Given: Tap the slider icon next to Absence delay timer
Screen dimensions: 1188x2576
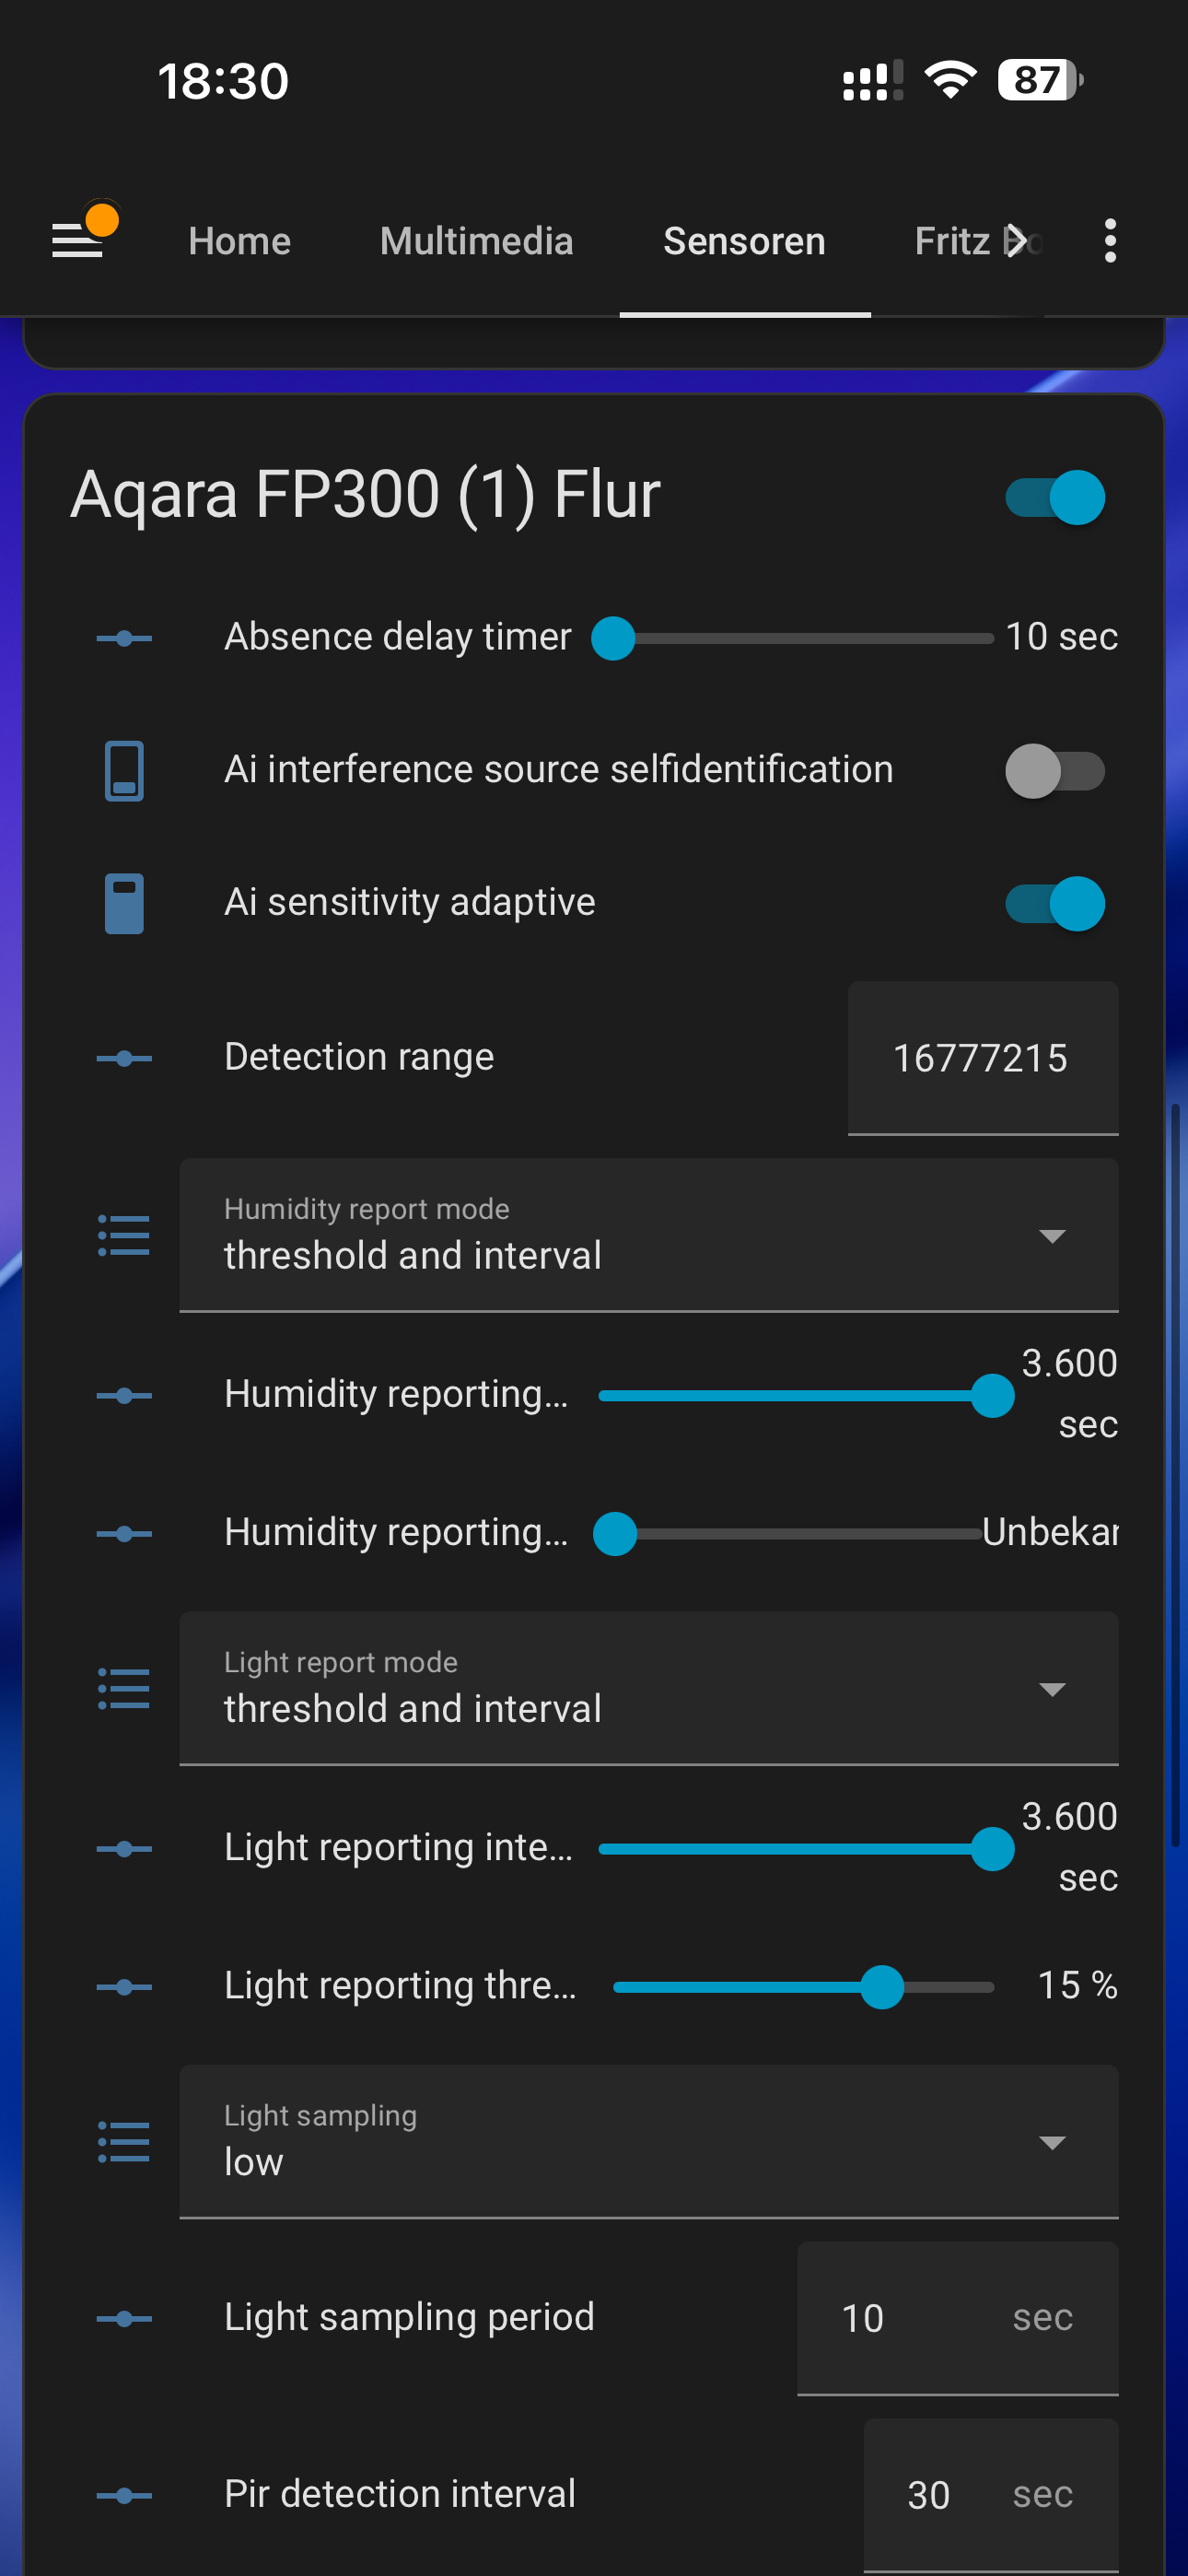Looking at the screenshot, I should click(x=124, y=638).
